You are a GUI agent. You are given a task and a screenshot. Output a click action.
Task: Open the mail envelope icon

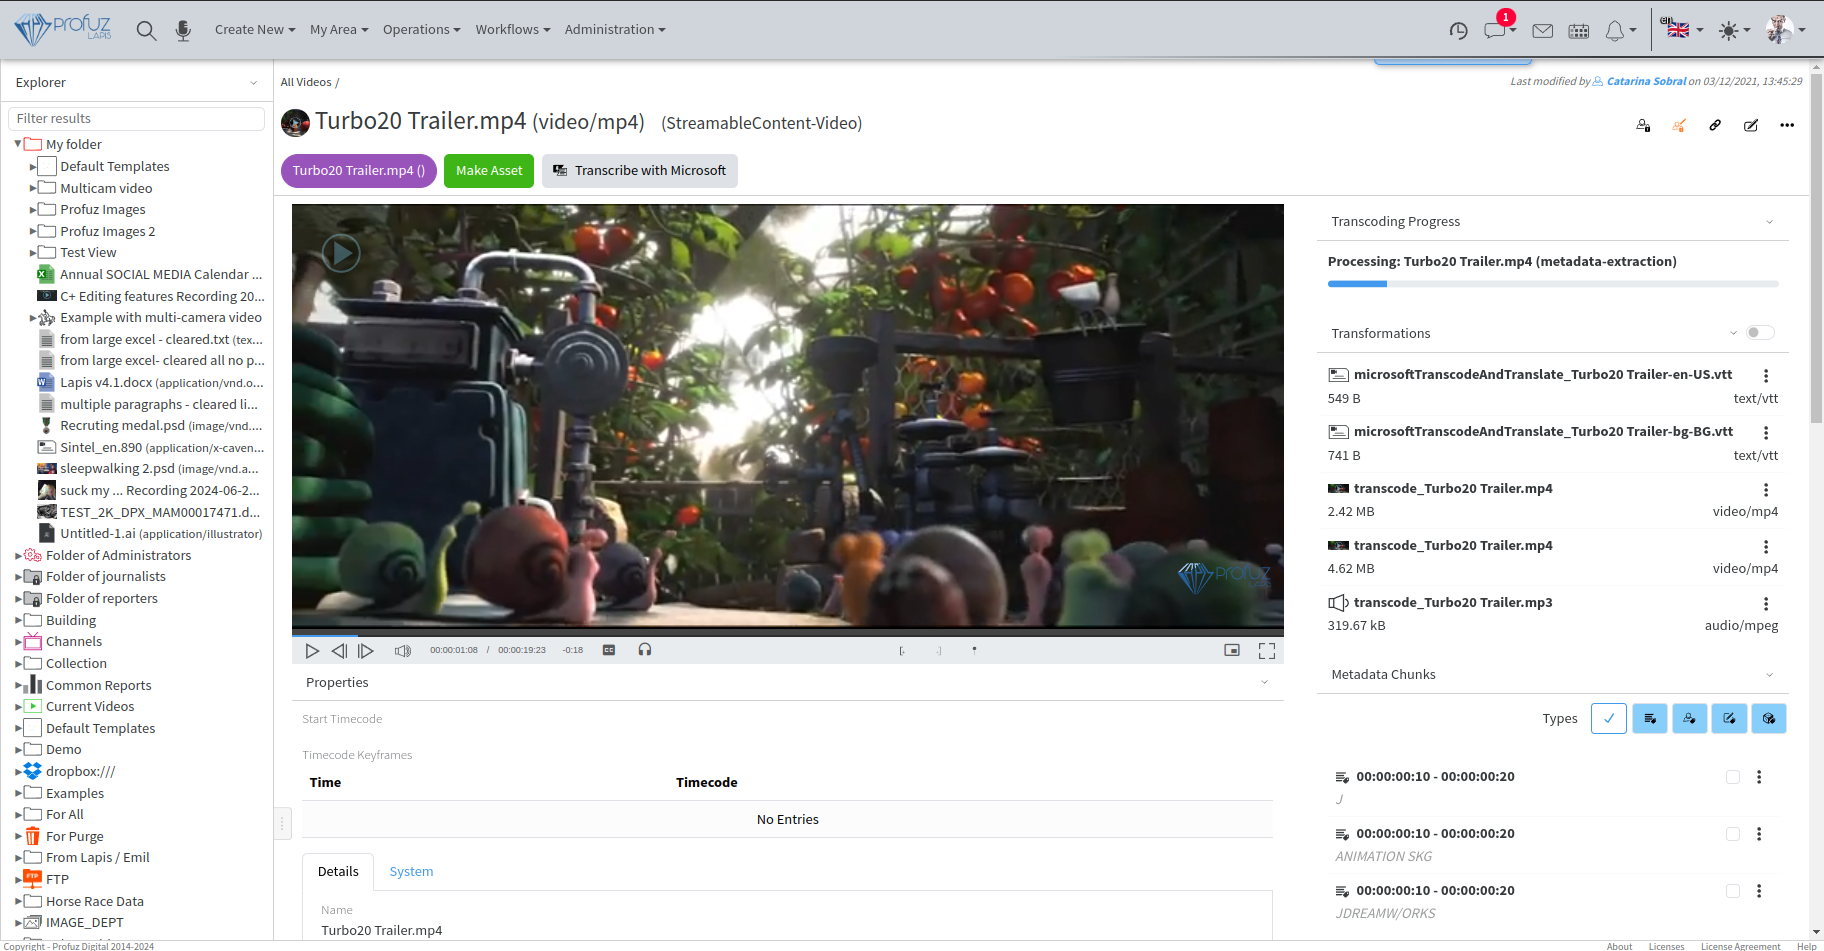[1543, 31]
